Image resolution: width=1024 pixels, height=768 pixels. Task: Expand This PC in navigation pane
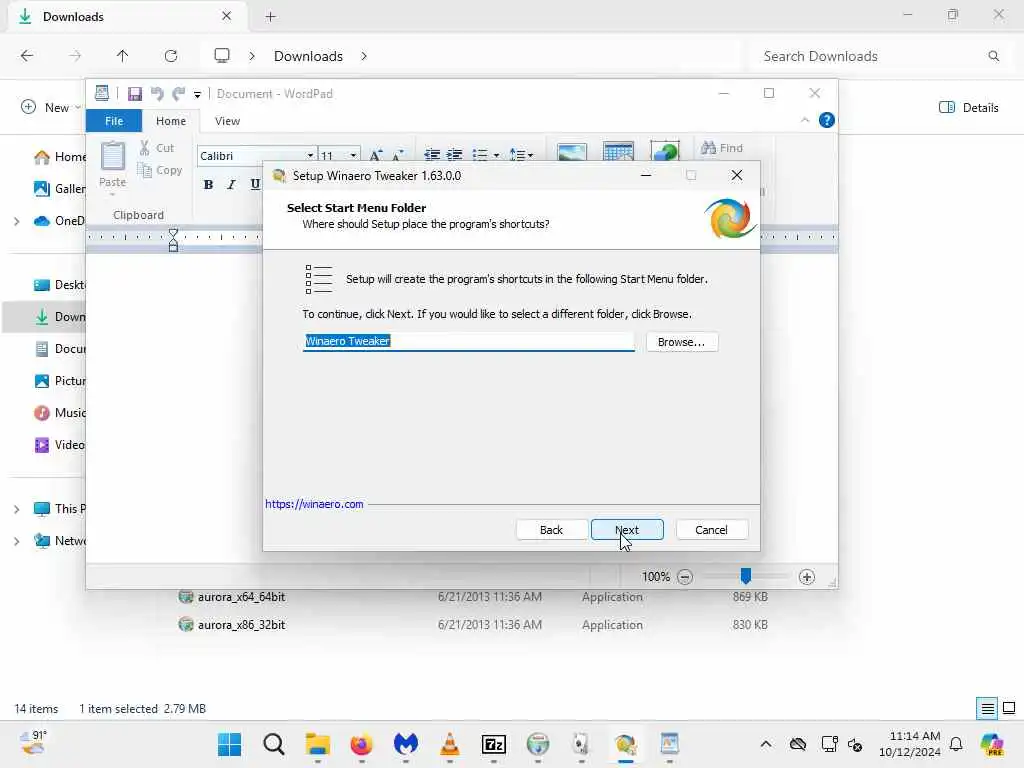[x=16, y=509]
